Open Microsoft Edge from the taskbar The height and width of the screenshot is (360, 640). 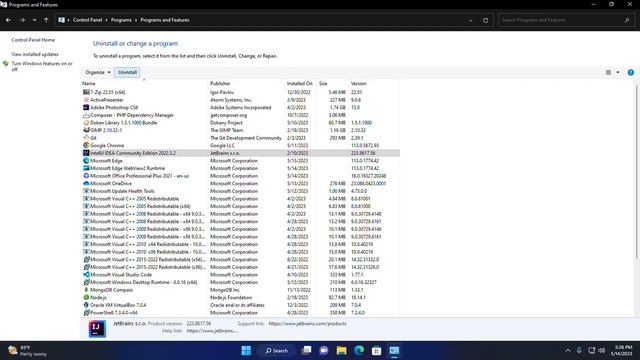click(x=359, y=351)
